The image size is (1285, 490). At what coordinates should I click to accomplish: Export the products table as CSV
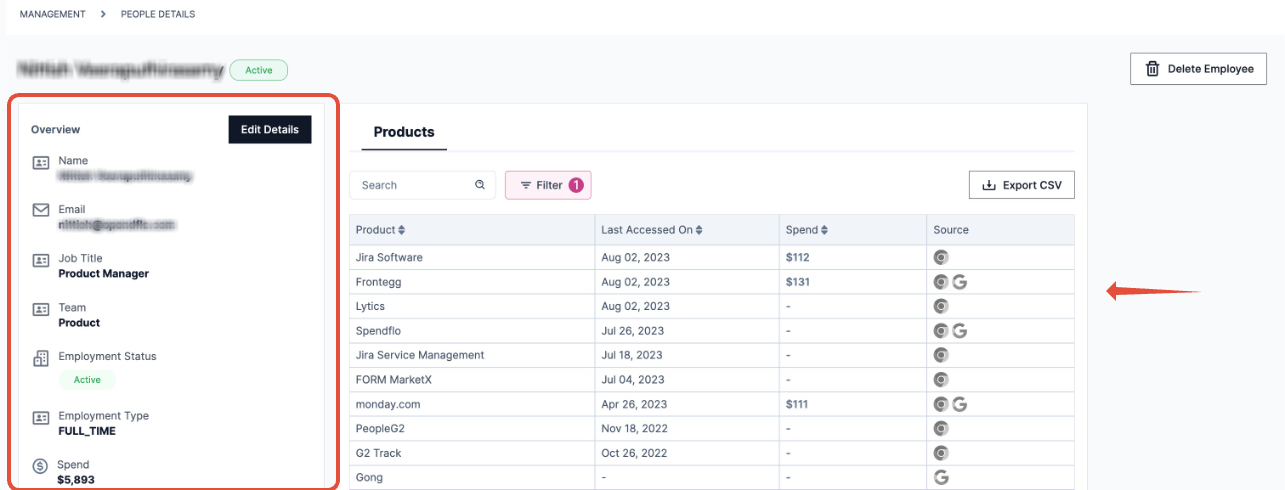pyautogui.click(x=1022, y=185)
